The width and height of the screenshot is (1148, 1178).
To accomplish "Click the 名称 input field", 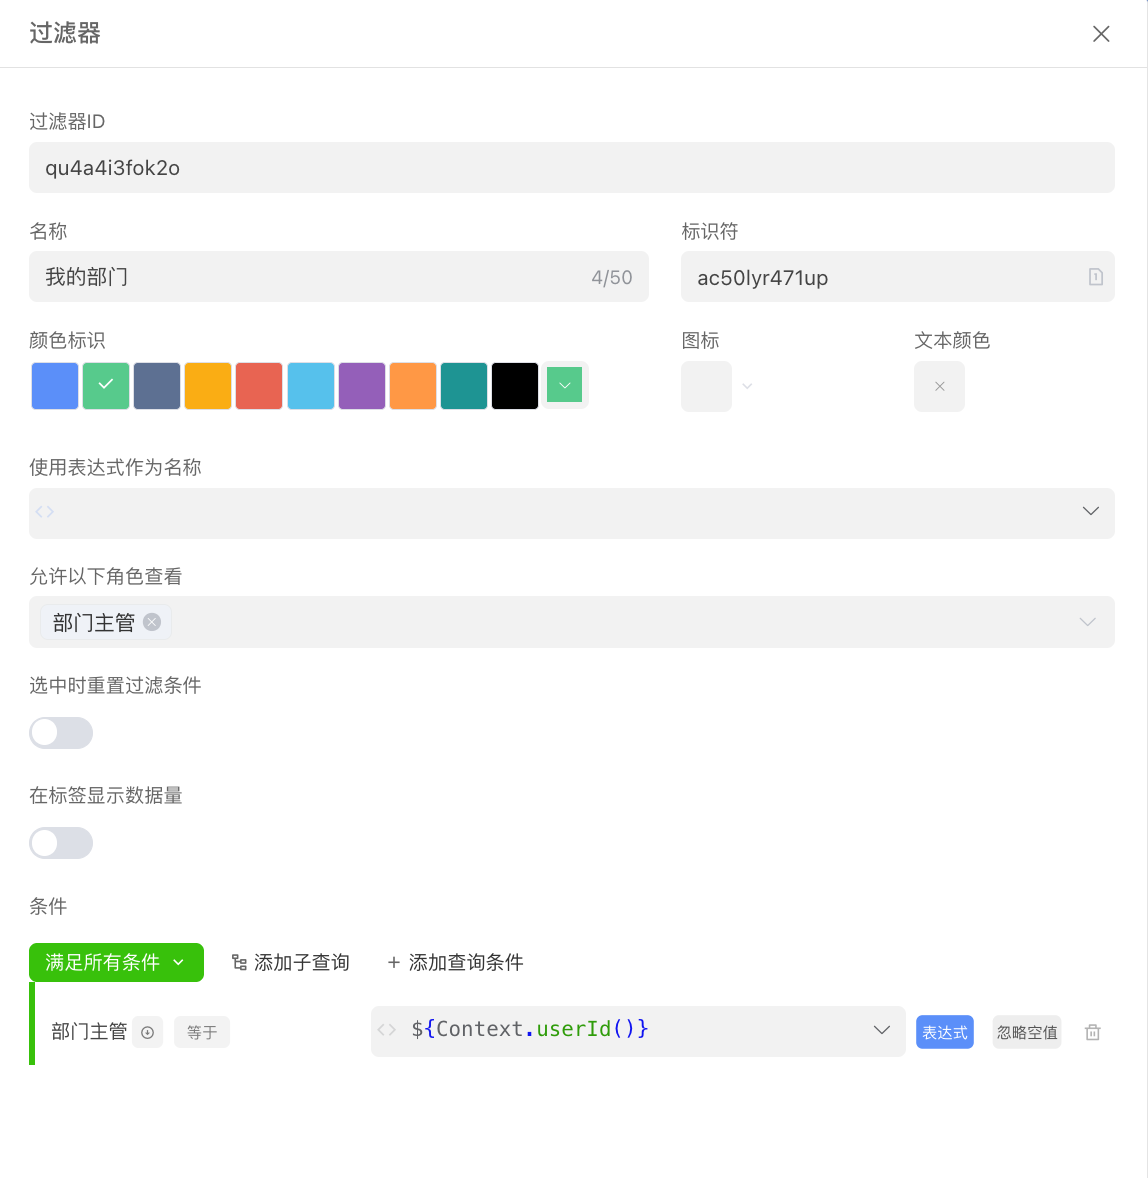I will tap(300, 277).
